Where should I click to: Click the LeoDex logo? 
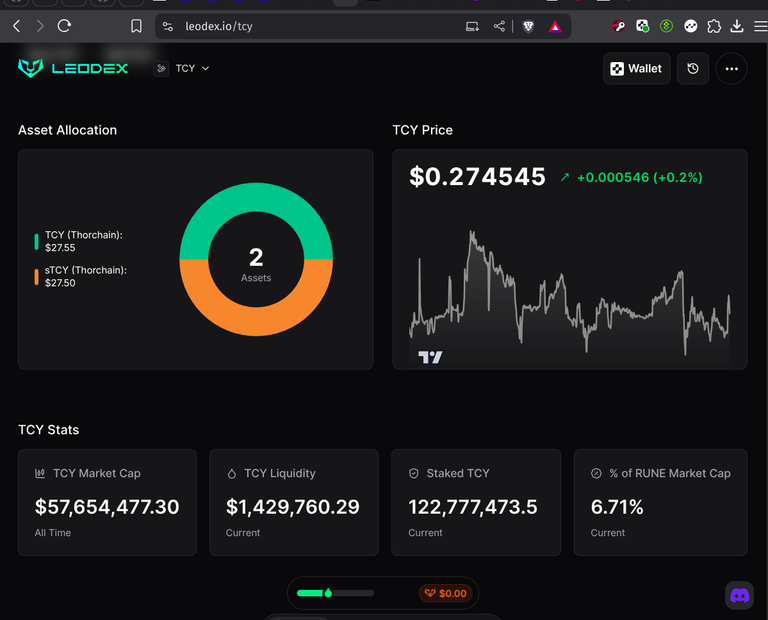pyautogui.click(x=73, y=68)
